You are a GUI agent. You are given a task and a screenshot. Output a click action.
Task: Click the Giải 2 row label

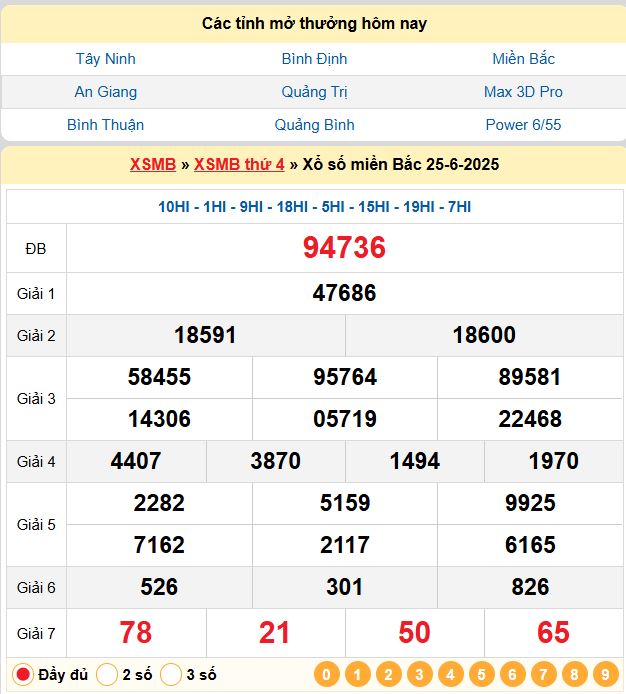[x=36, y=336]
